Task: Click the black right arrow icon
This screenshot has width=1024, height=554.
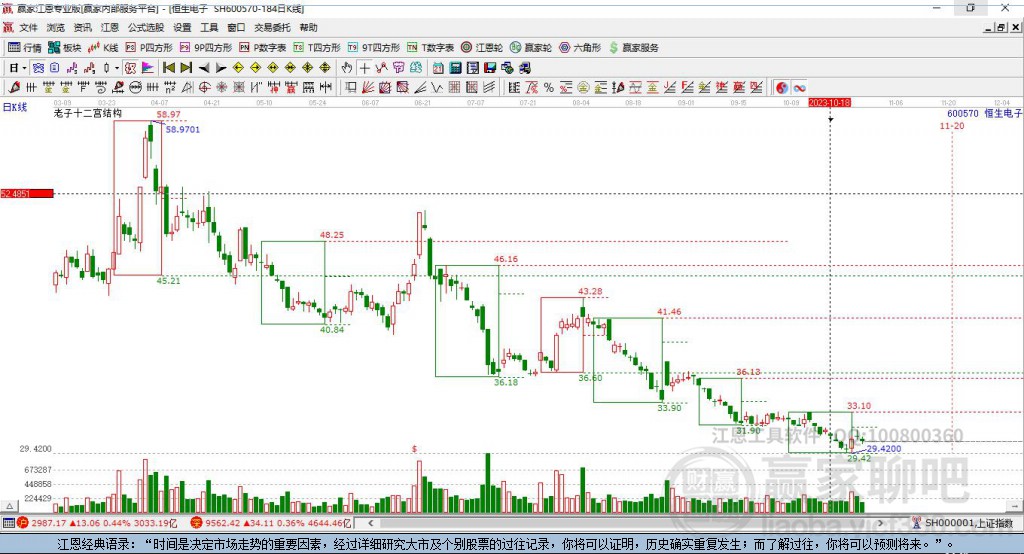Action: click(x=221, y=67)
